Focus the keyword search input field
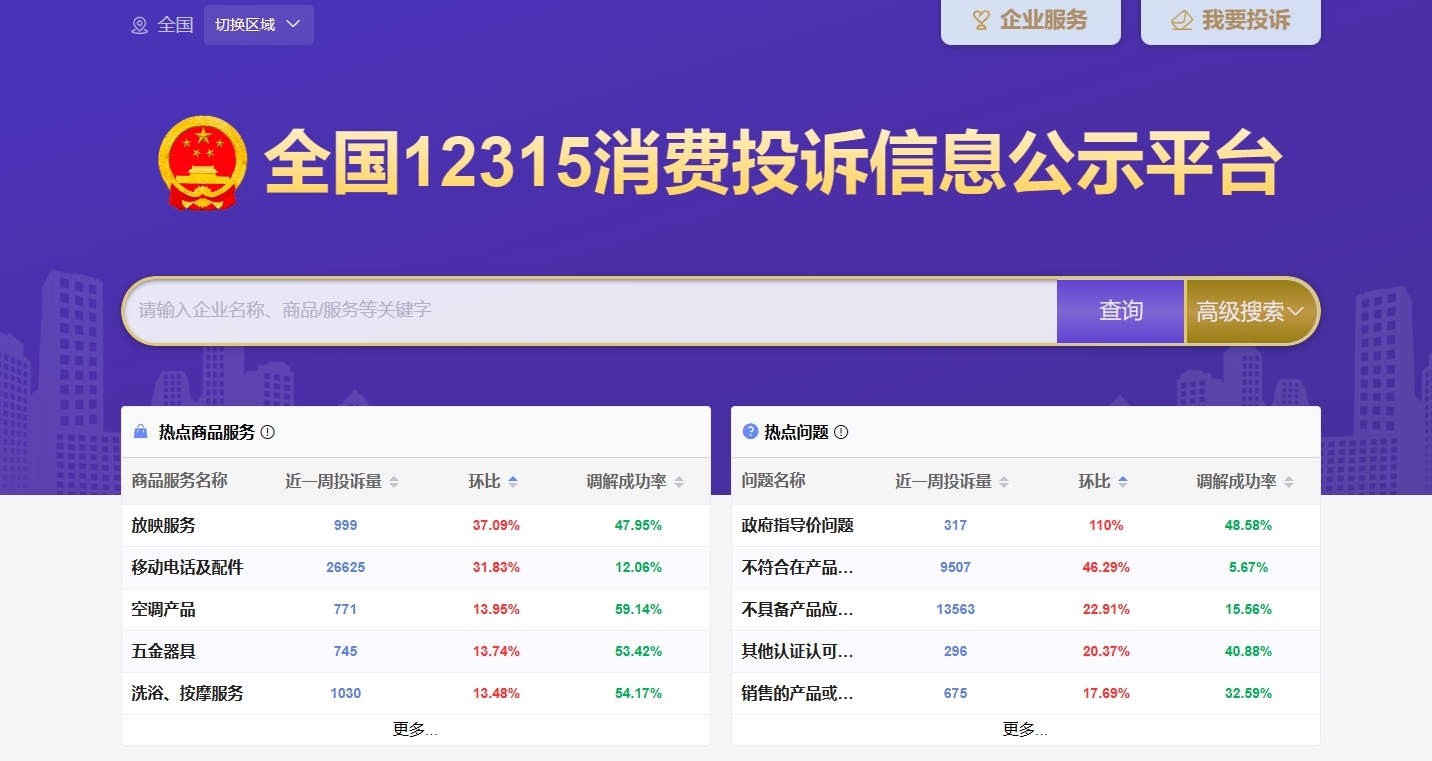The width and height of the screenshot is (1432, 761). 590,311
